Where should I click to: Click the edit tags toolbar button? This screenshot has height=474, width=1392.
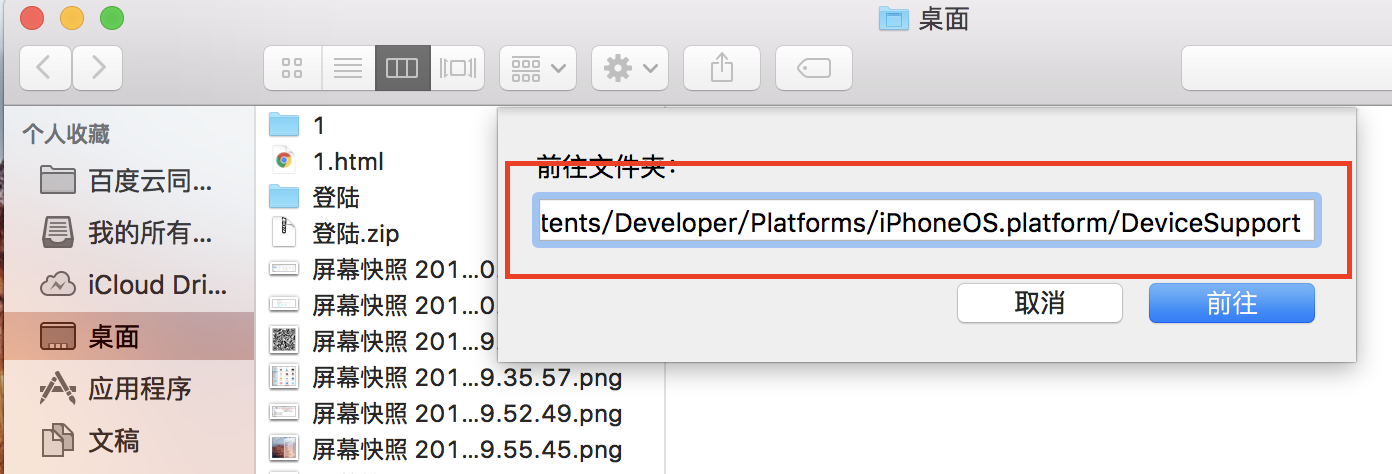[x=814, y=68]
